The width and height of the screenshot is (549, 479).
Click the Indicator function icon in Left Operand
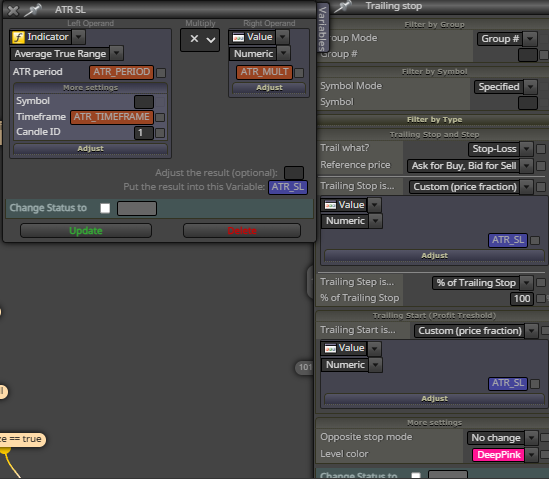(18, 37)
